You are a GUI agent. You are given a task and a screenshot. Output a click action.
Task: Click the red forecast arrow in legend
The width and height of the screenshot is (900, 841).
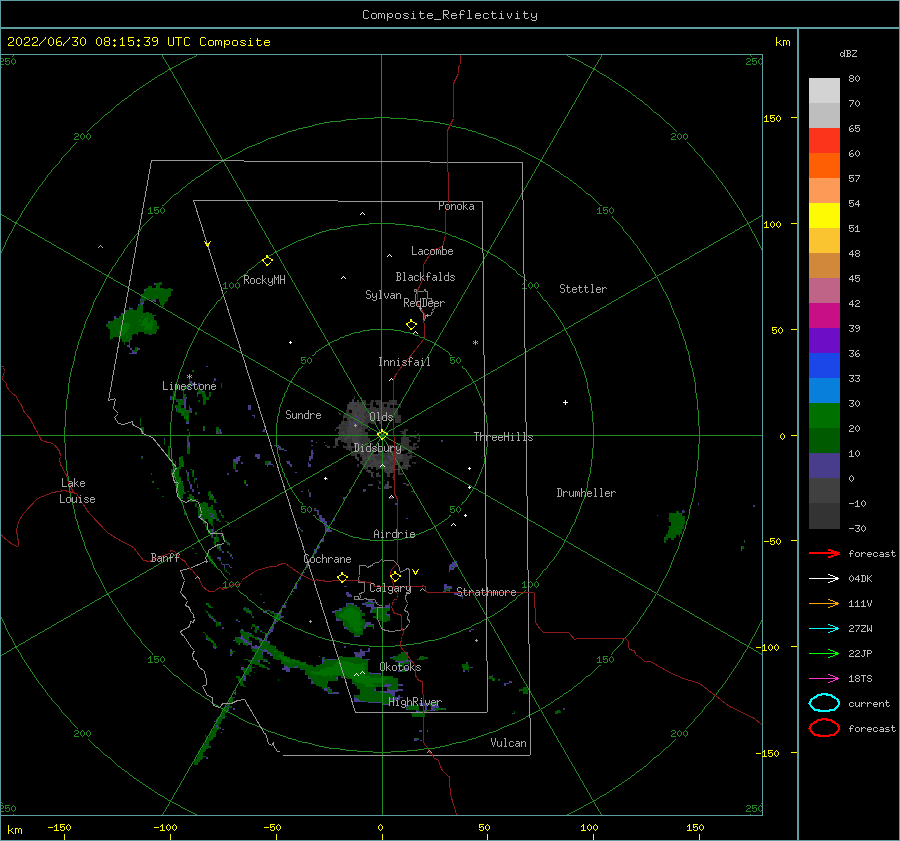click(824, 553)
